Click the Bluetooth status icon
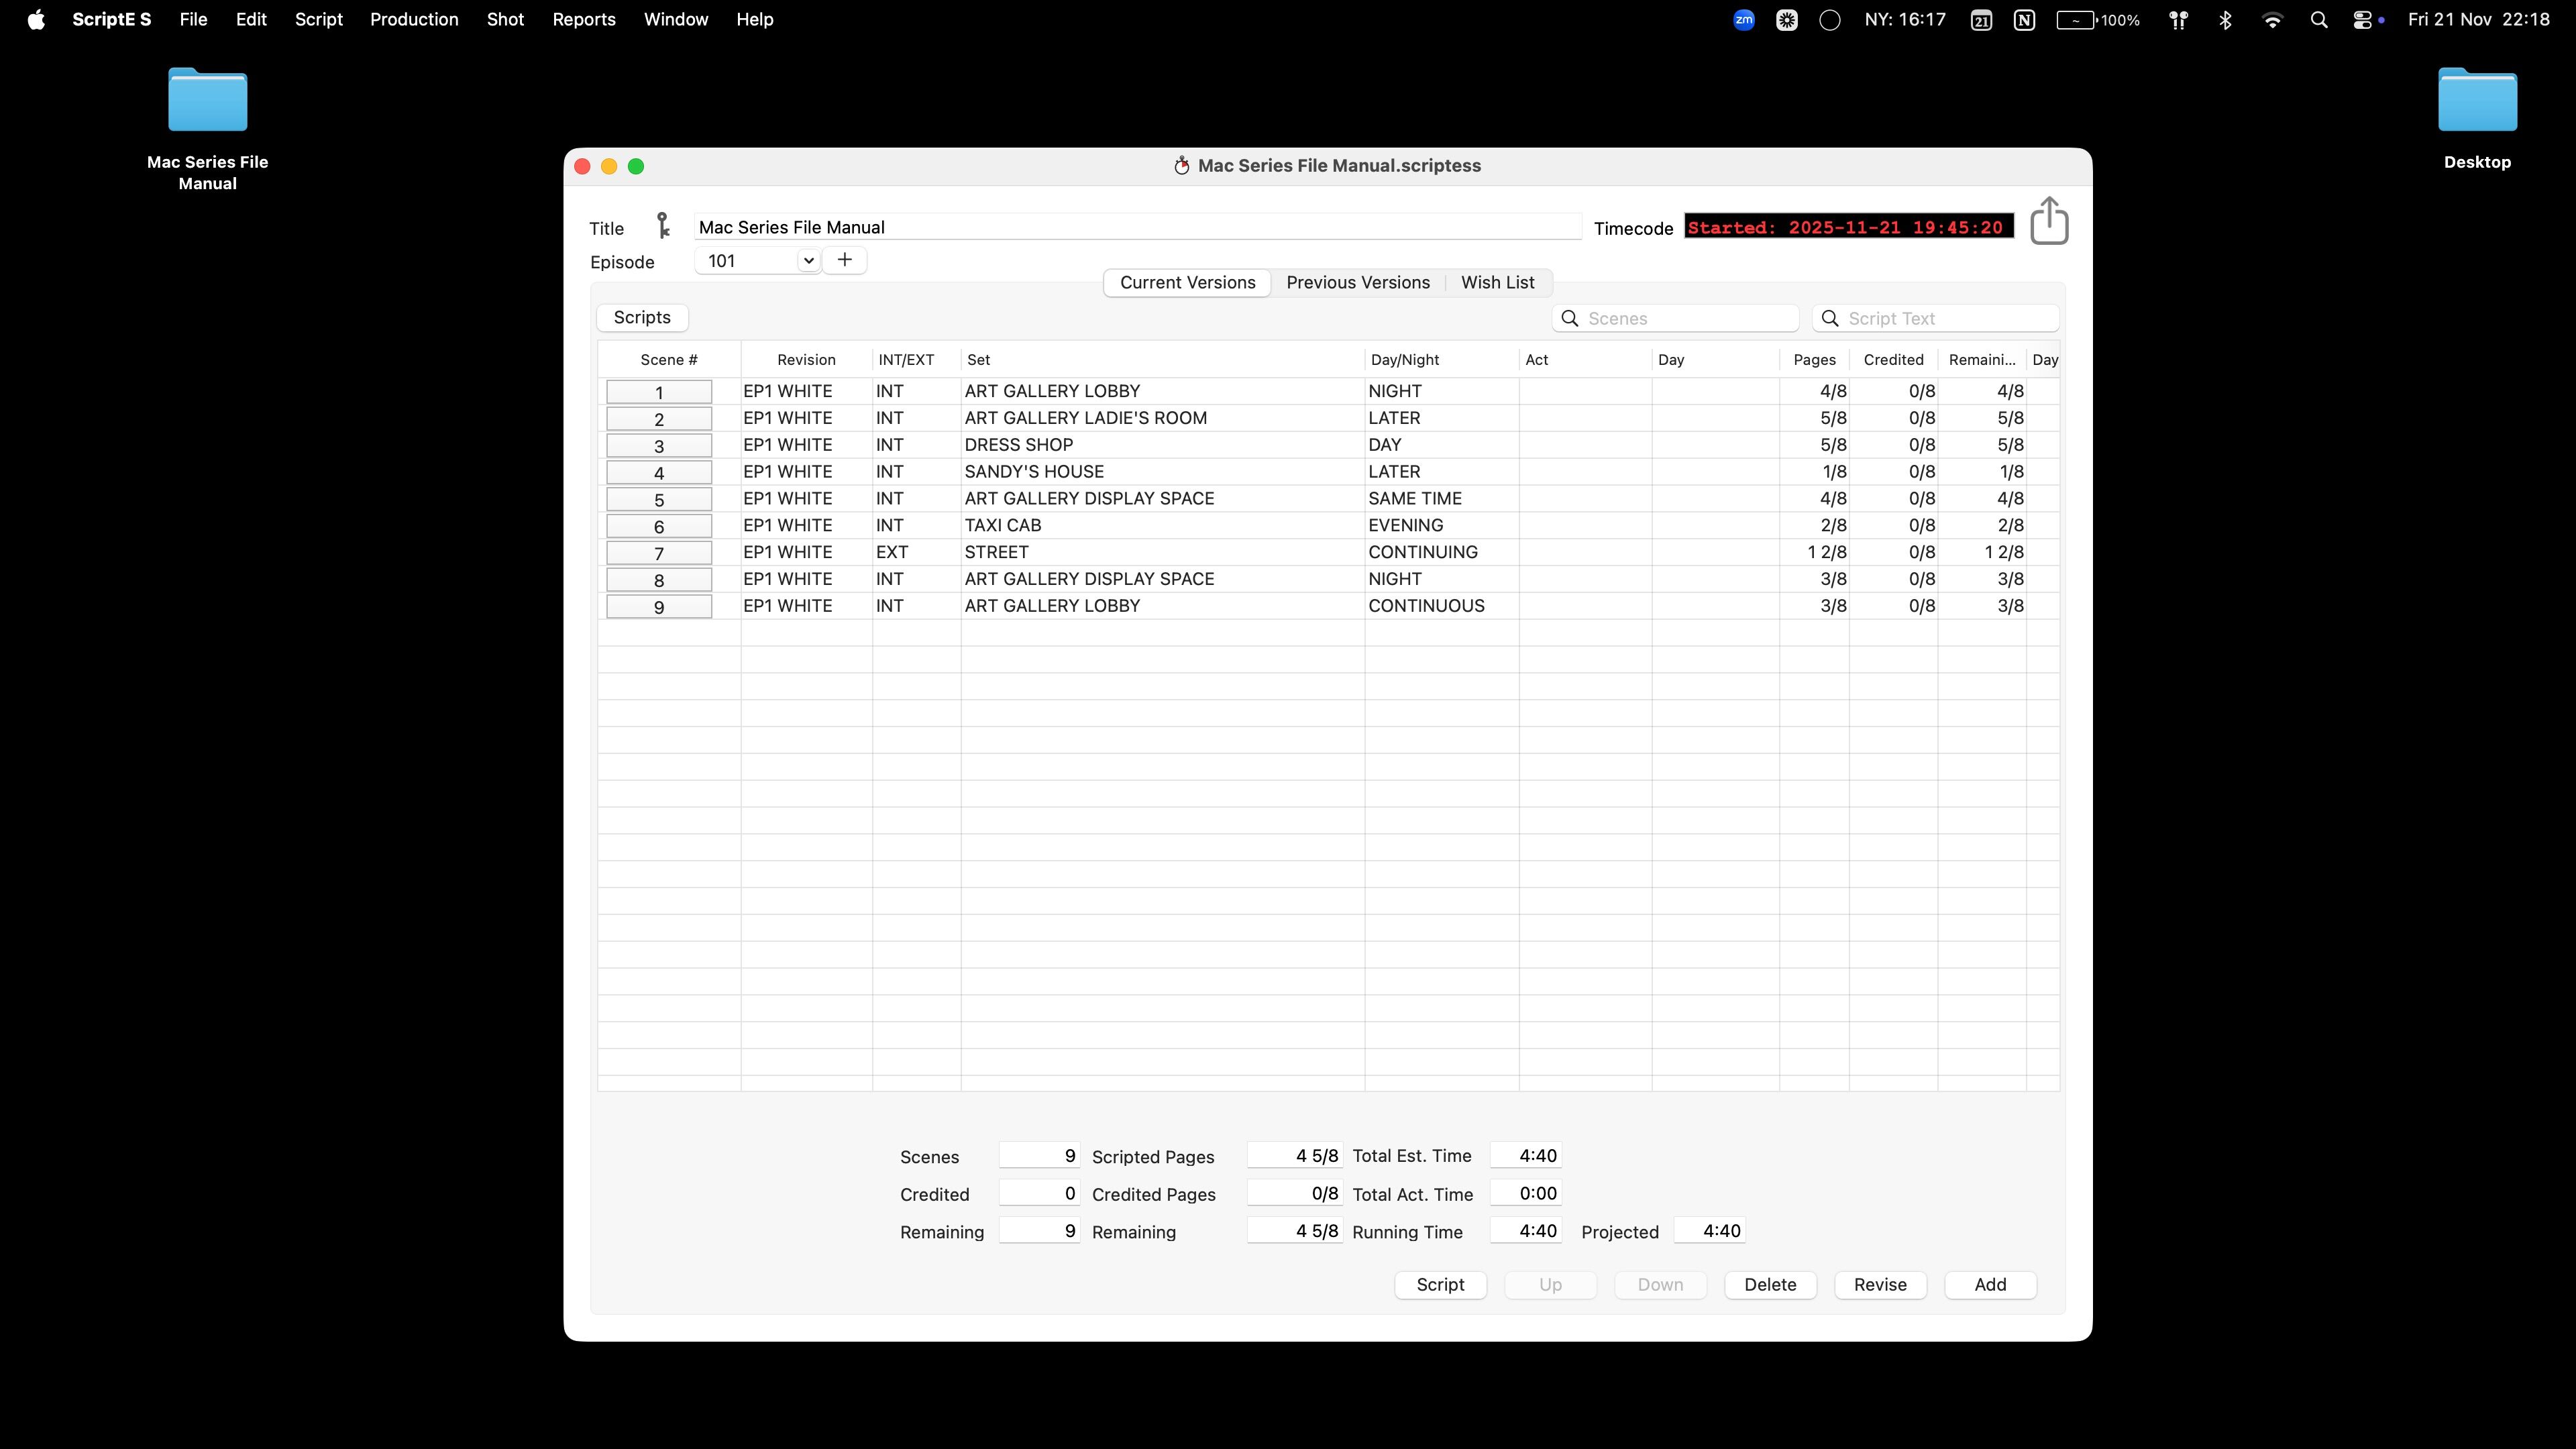The image size is (2576, 1449). 2225,20
